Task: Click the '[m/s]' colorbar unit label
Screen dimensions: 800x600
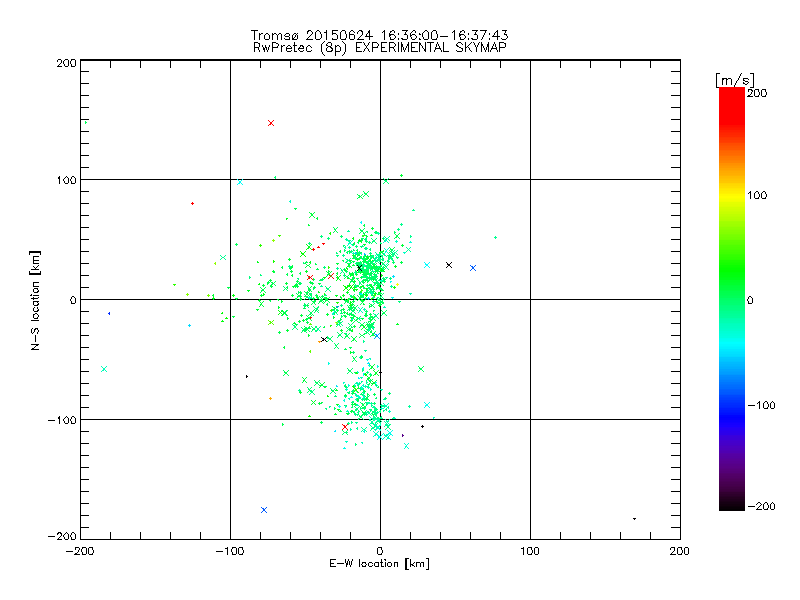Action: tap(735, 80)
